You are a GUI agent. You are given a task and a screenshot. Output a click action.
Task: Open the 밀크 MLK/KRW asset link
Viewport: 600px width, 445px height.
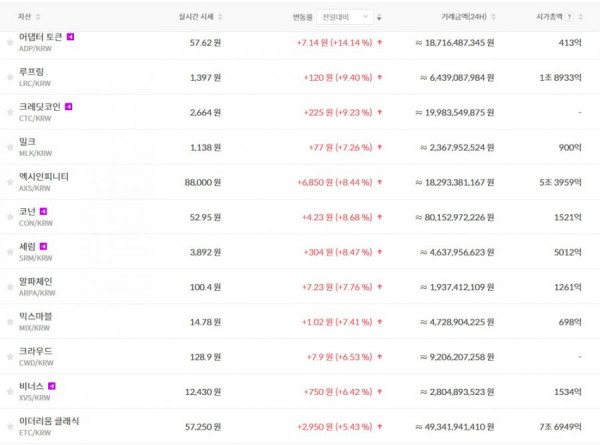(35, 147)
